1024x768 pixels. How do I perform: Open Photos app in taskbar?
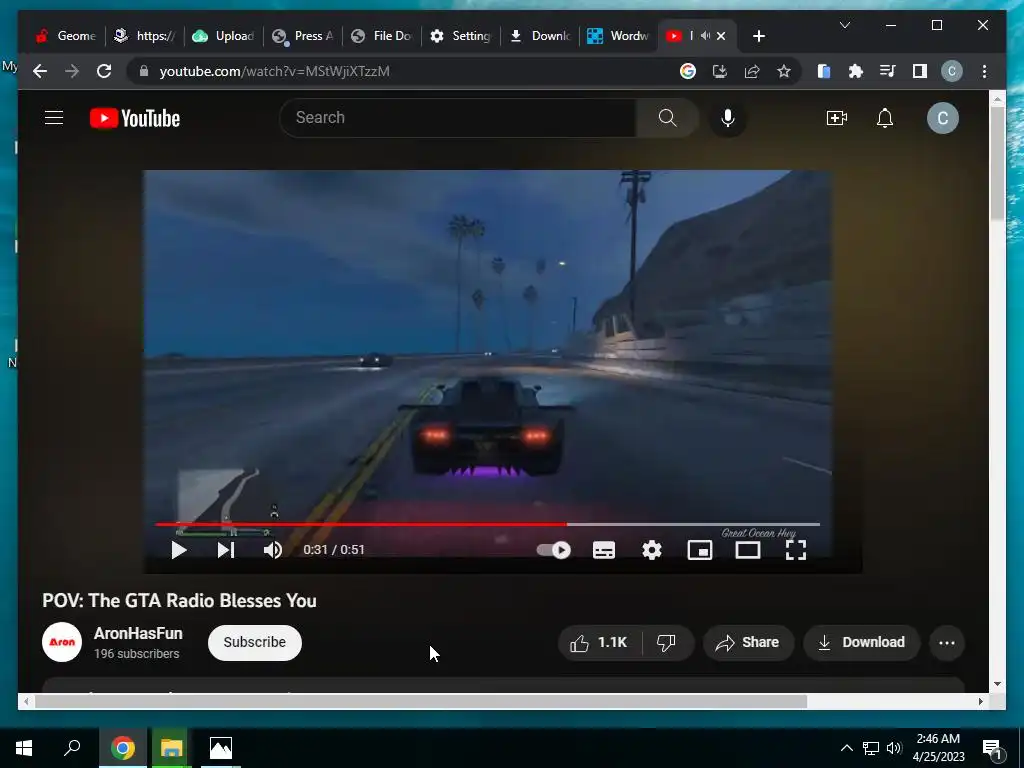[221, 748]
